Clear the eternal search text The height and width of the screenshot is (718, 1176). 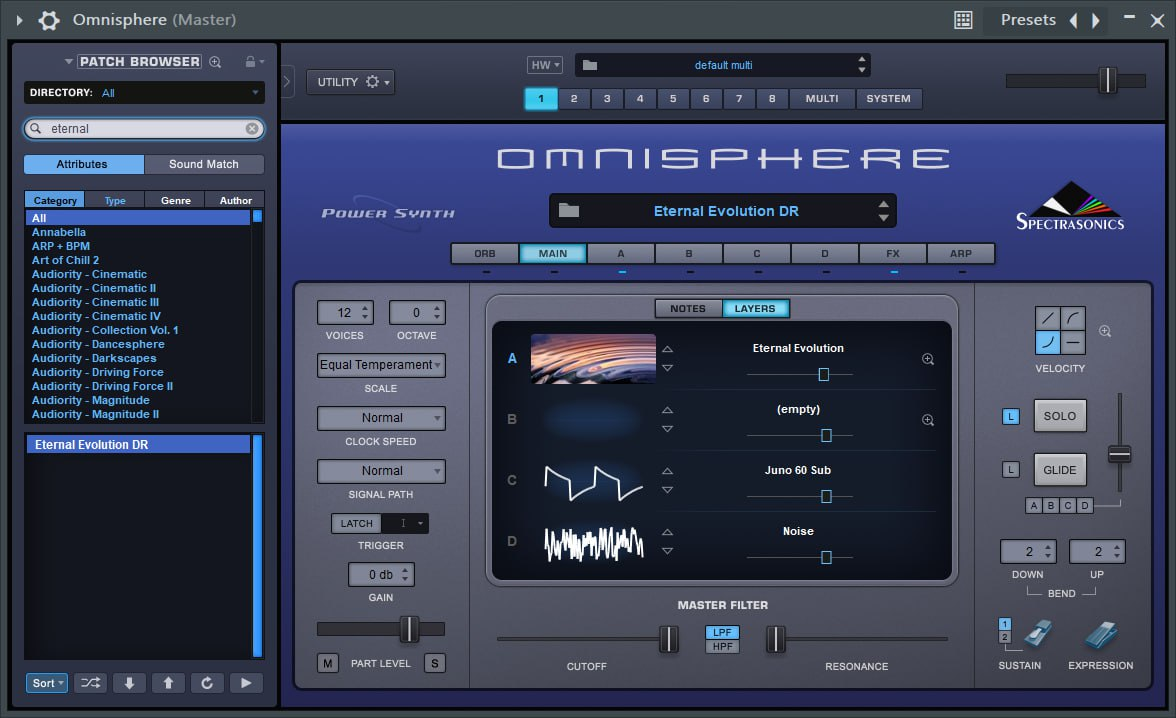pos(252,129)
